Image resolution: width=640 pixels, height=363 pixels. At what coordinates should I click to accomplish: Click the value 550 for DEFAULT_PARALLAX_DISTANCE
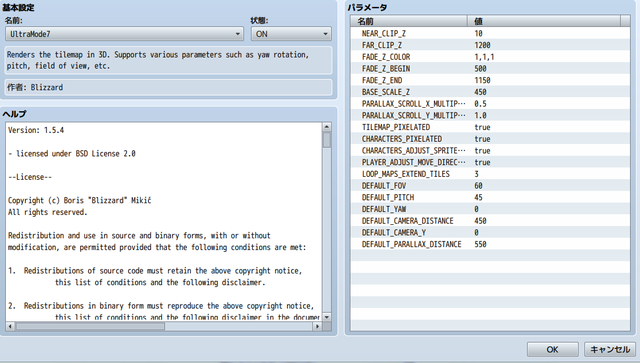point(480,244)
